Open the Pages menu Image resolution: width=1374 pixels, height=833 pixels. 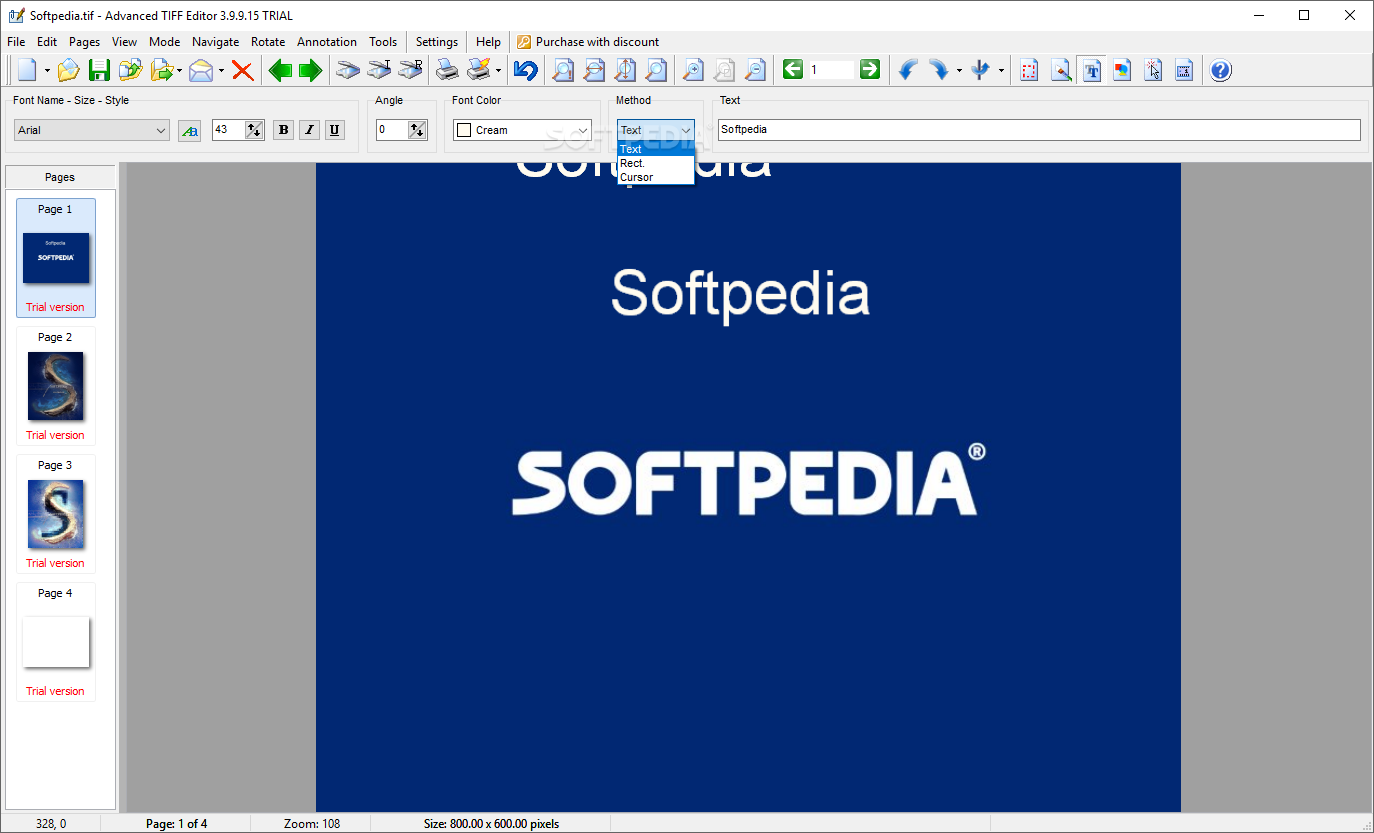pos(85,42)
